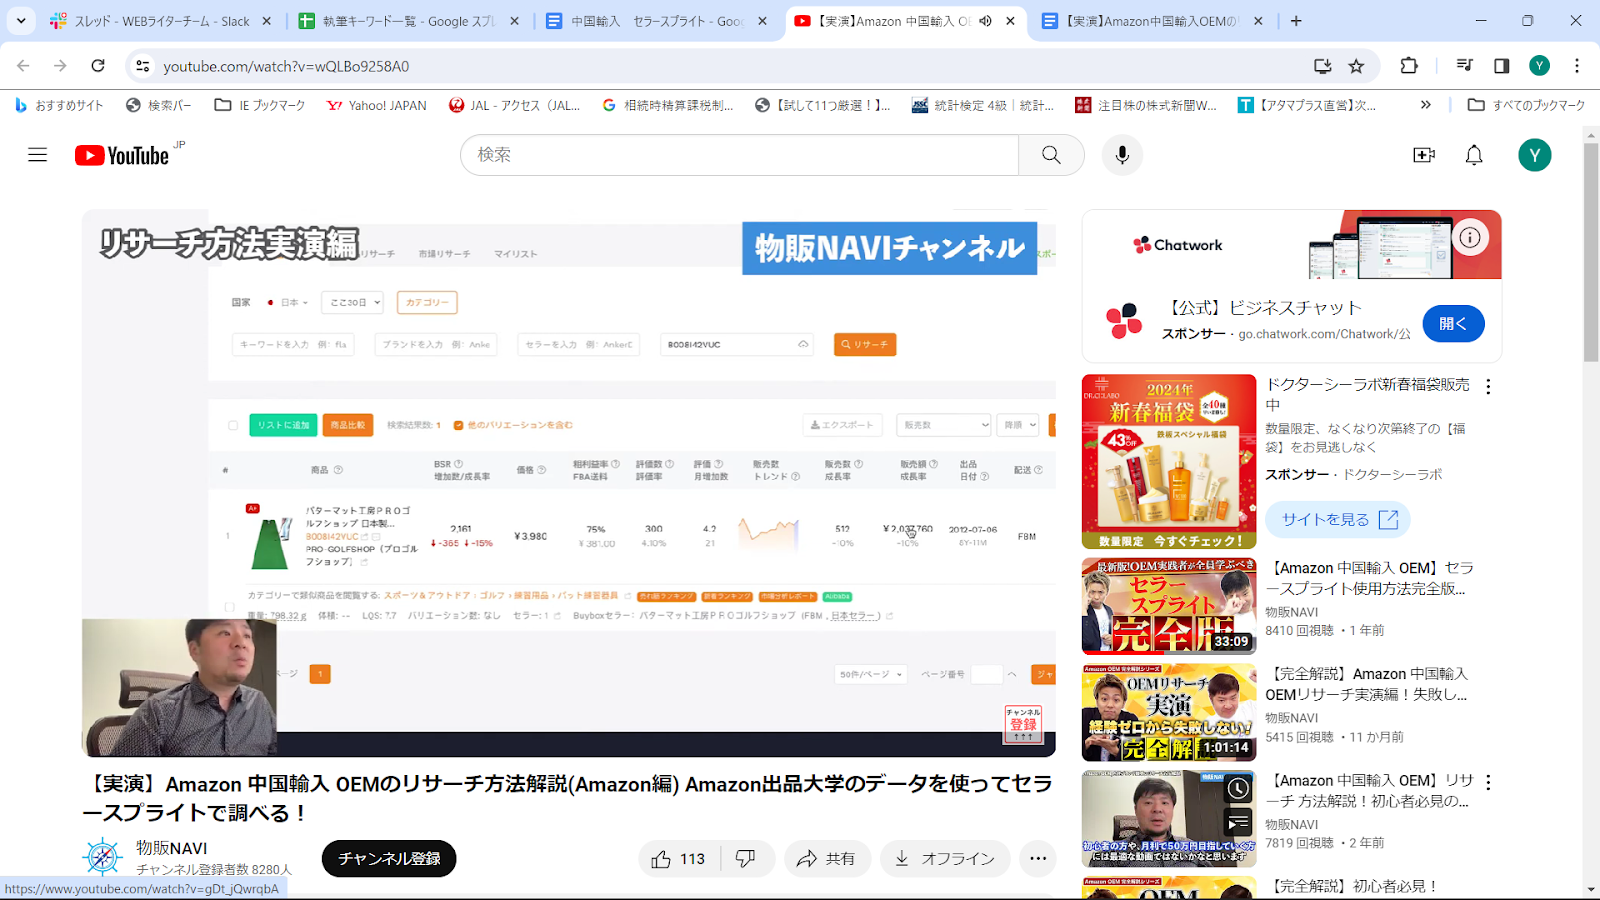The width and height of the screenshot is (1600, 900).
Task: Open the おすすめサイト bookmark
Action: coord(58,105)
